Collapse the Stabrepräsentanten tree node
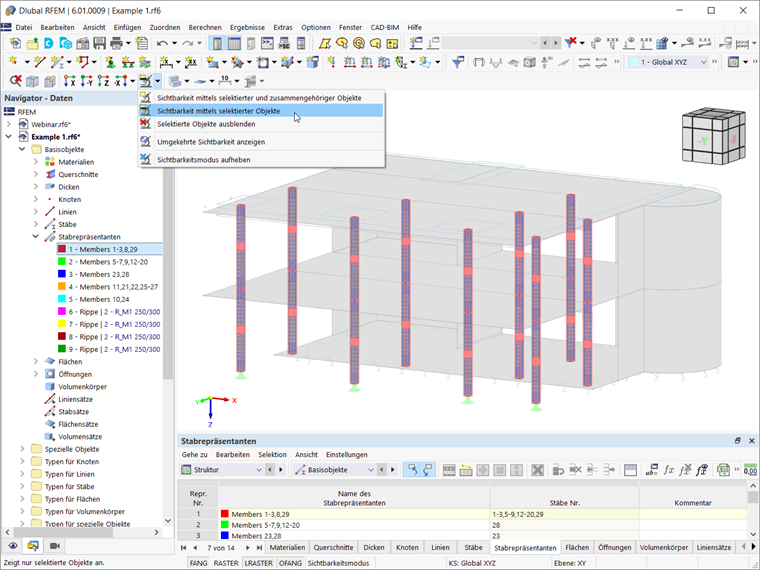 point(35,237)
